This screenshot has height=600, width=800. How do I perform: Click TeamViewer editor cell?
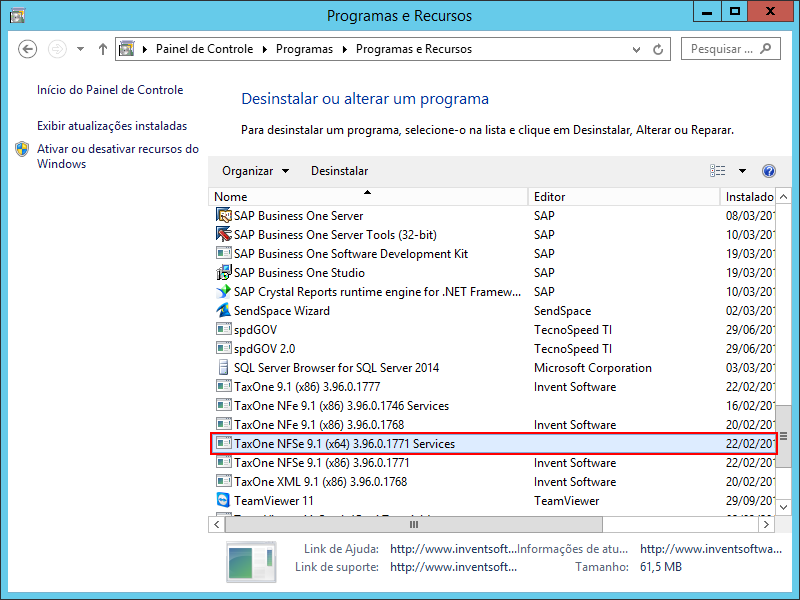(566, 501)
